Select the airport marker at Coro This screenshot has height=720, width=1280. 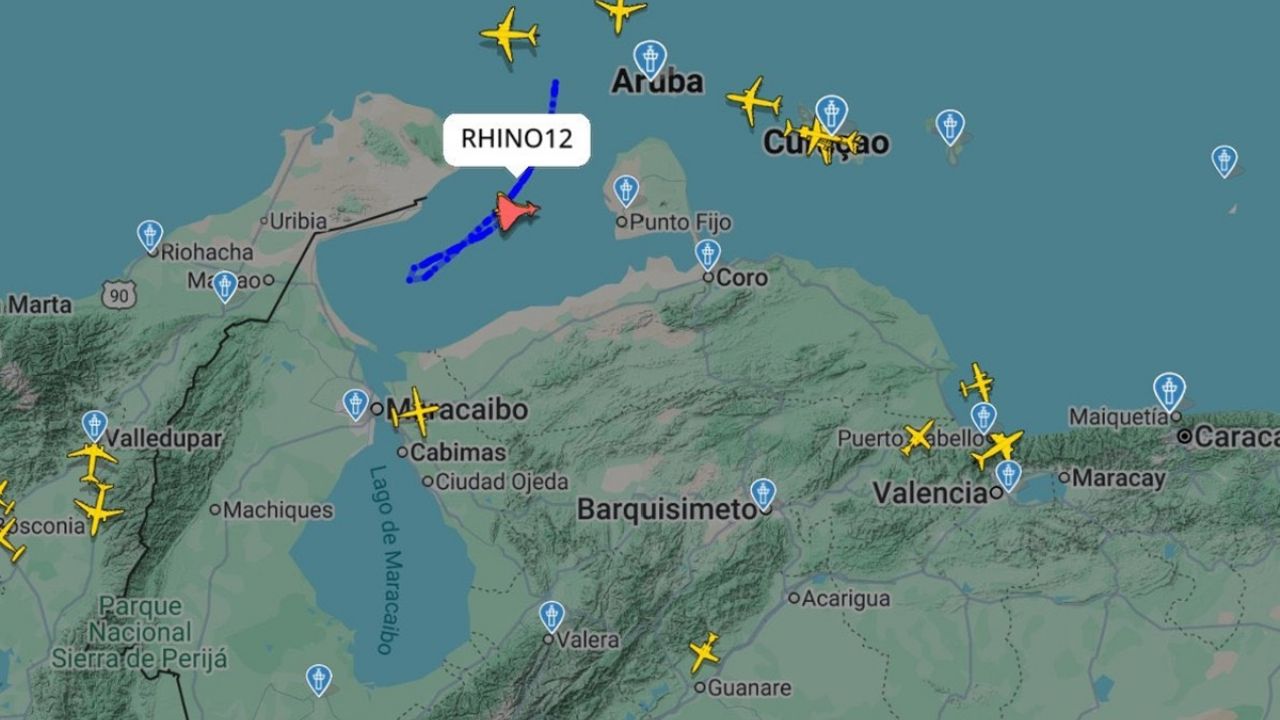707,254
